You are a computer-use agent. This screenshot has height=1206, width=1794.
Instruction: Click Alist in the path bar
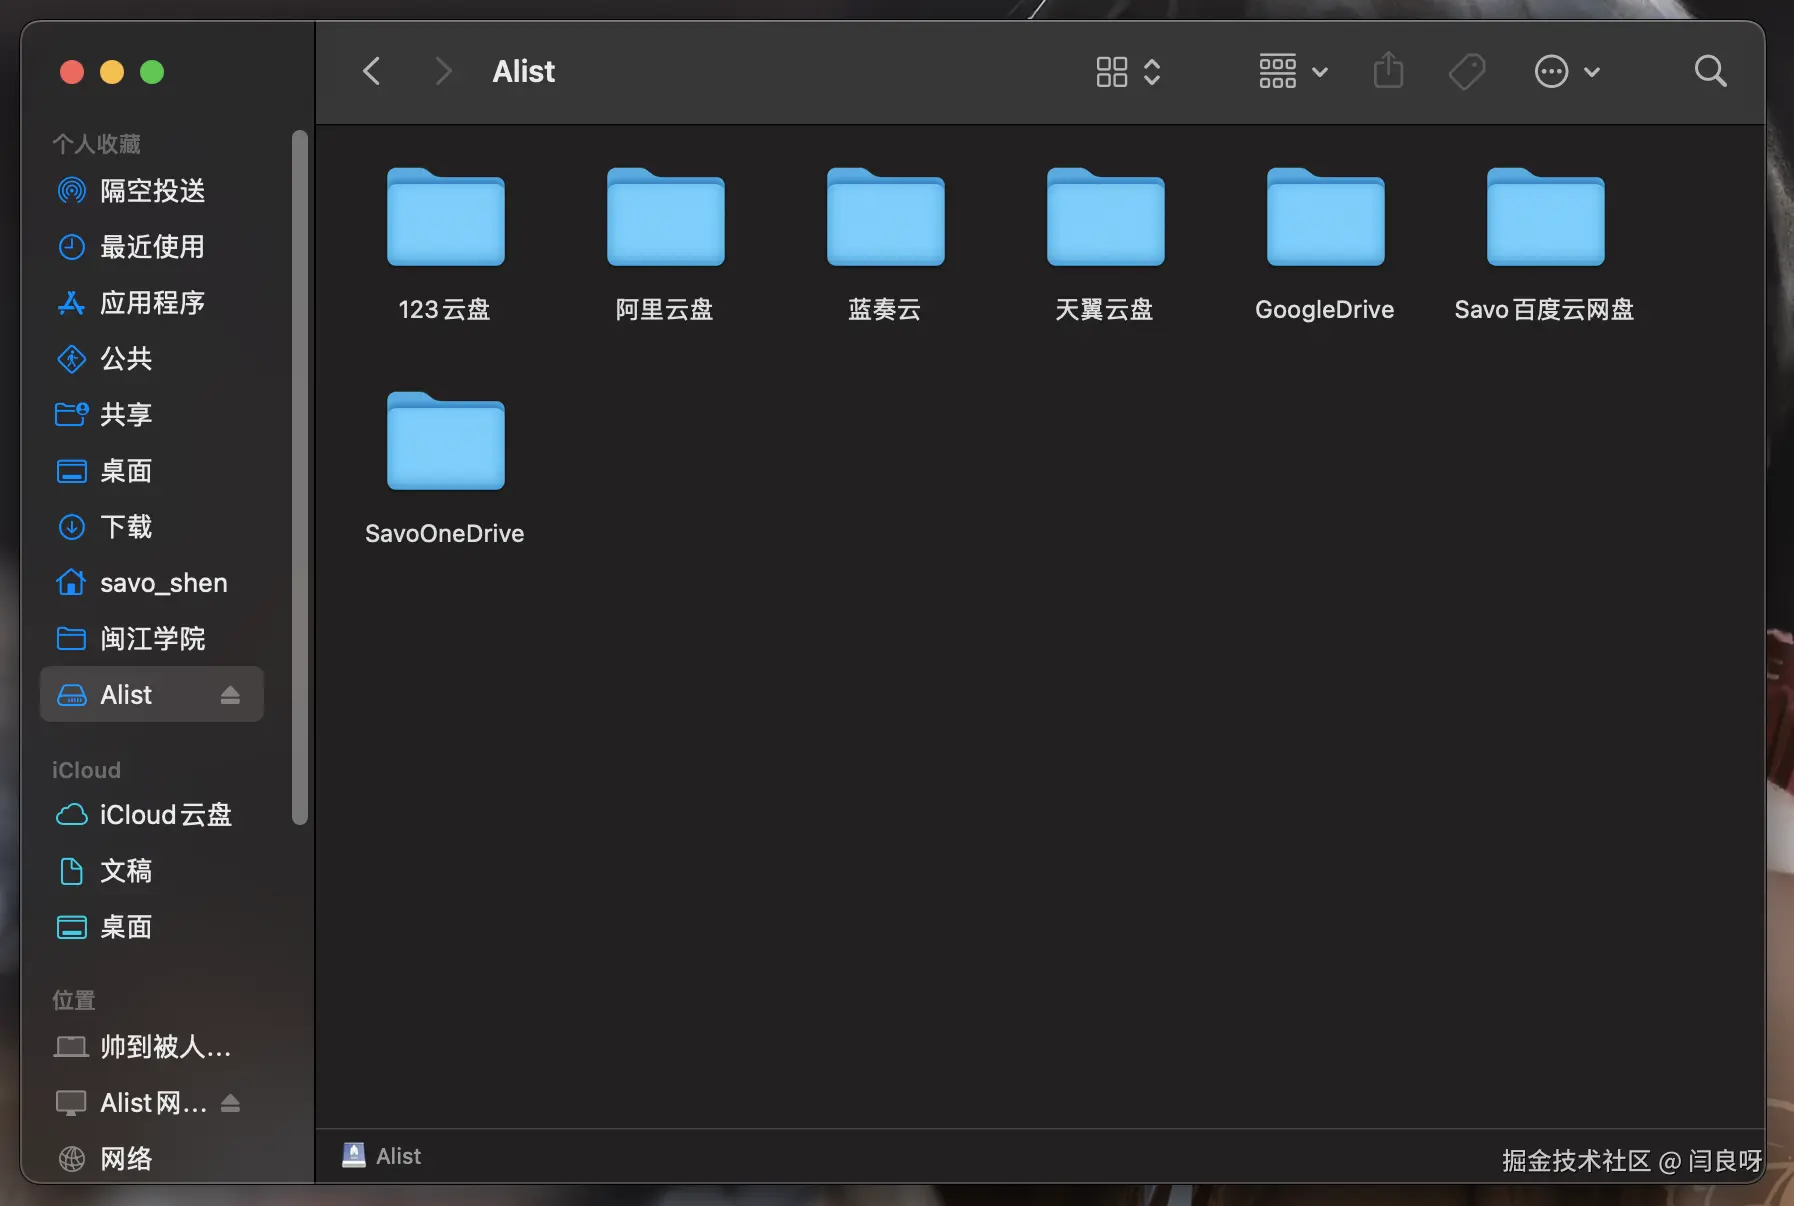pos(382,1156)
